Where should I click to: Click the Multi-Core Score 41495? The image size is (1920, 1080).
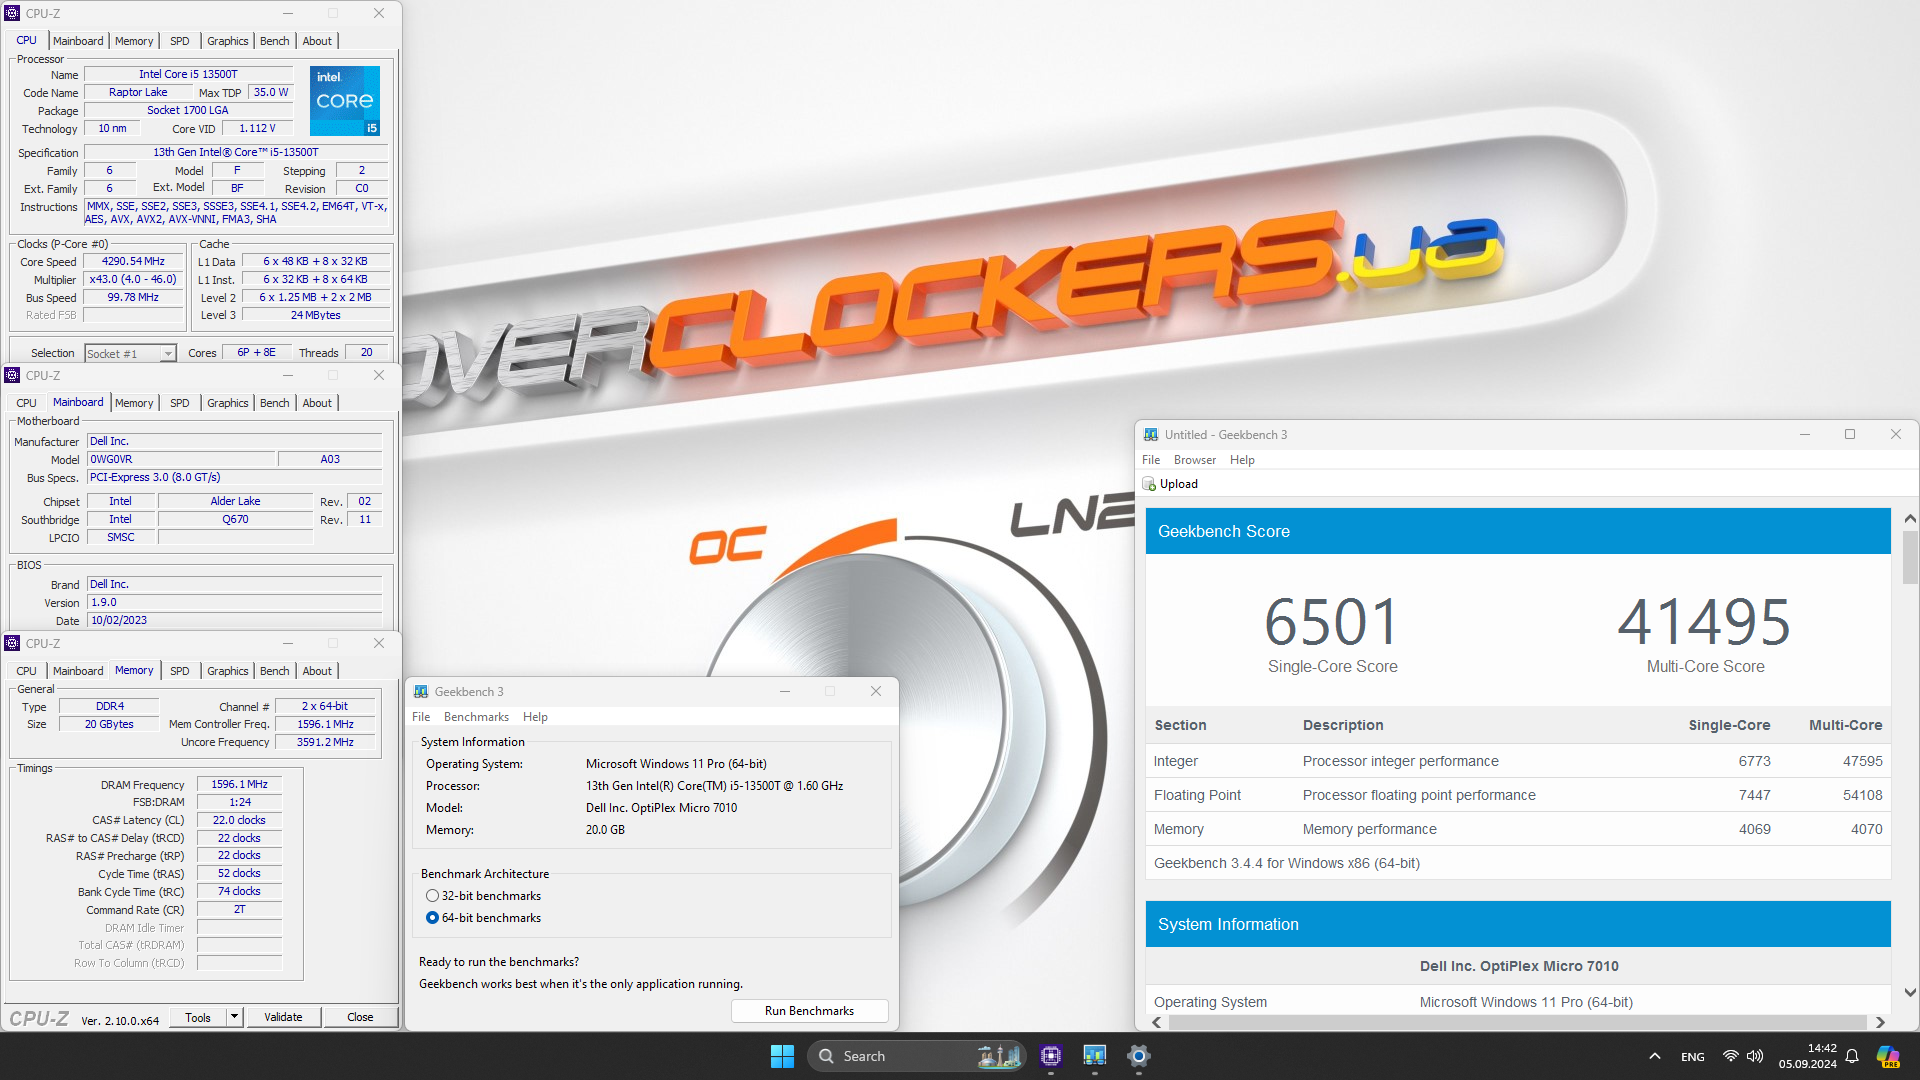[x=1704, y=622]
